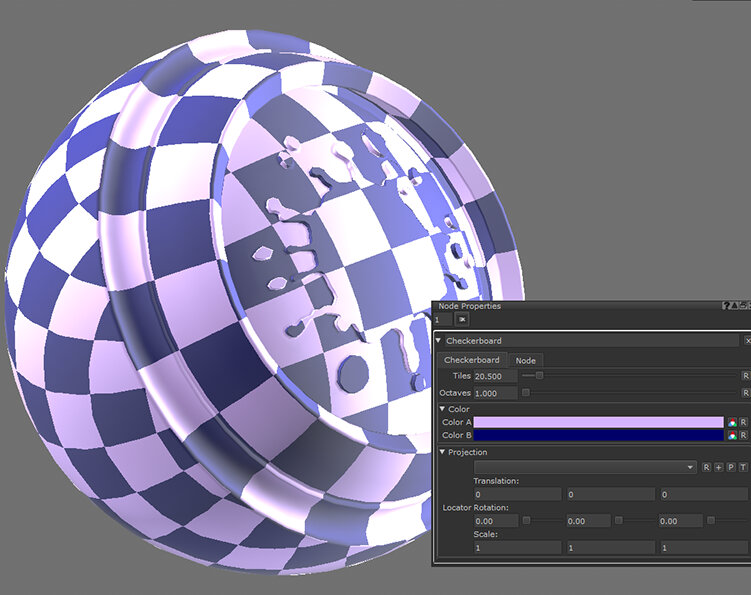Image resolution: width=751 pixels, height=595 pixels.
Task: Open the color picker for Color B
Action: coord(732,436)
